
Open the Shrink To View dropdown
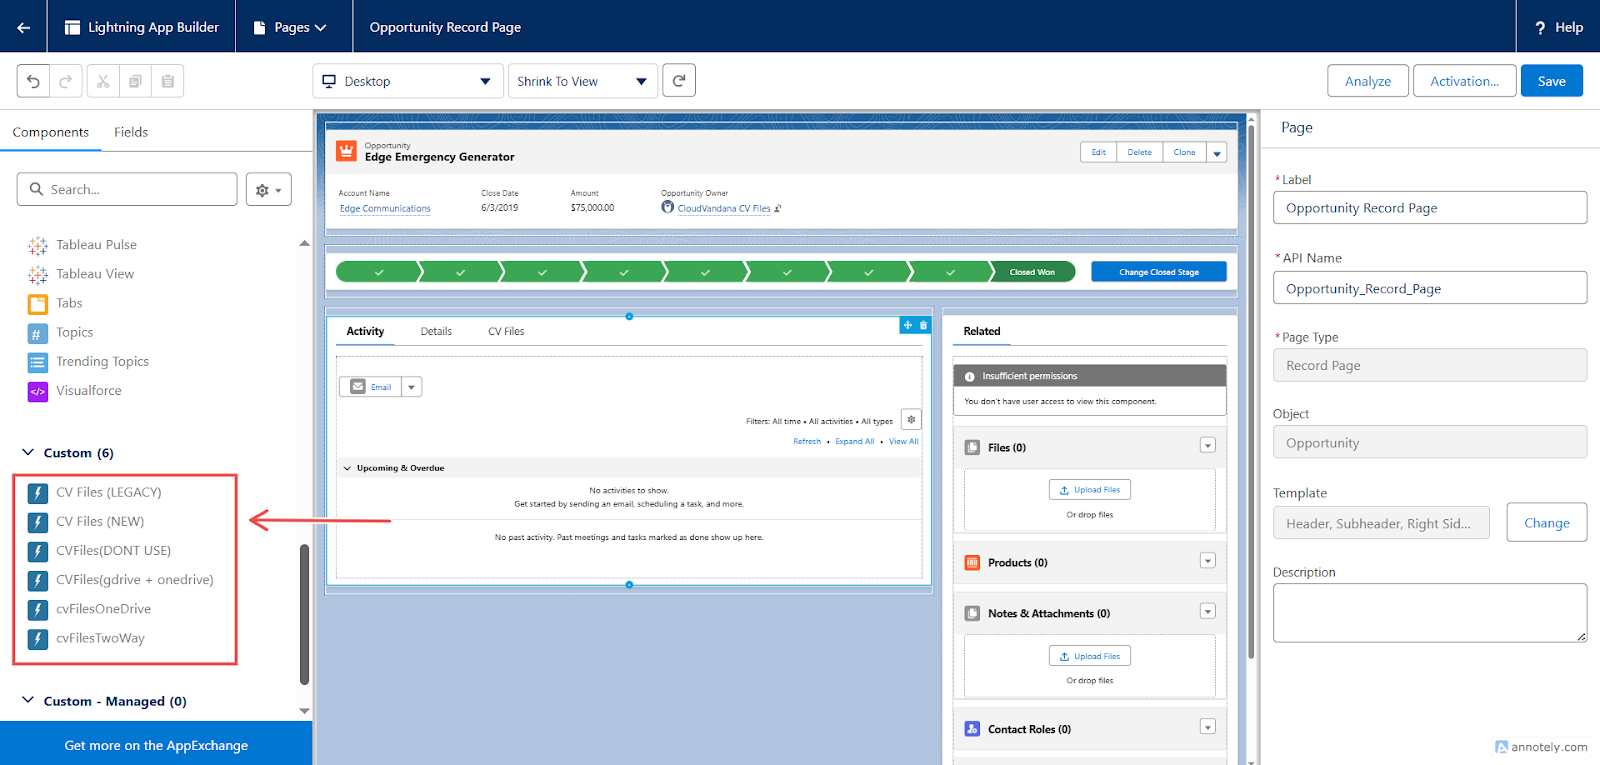(583, 81)
